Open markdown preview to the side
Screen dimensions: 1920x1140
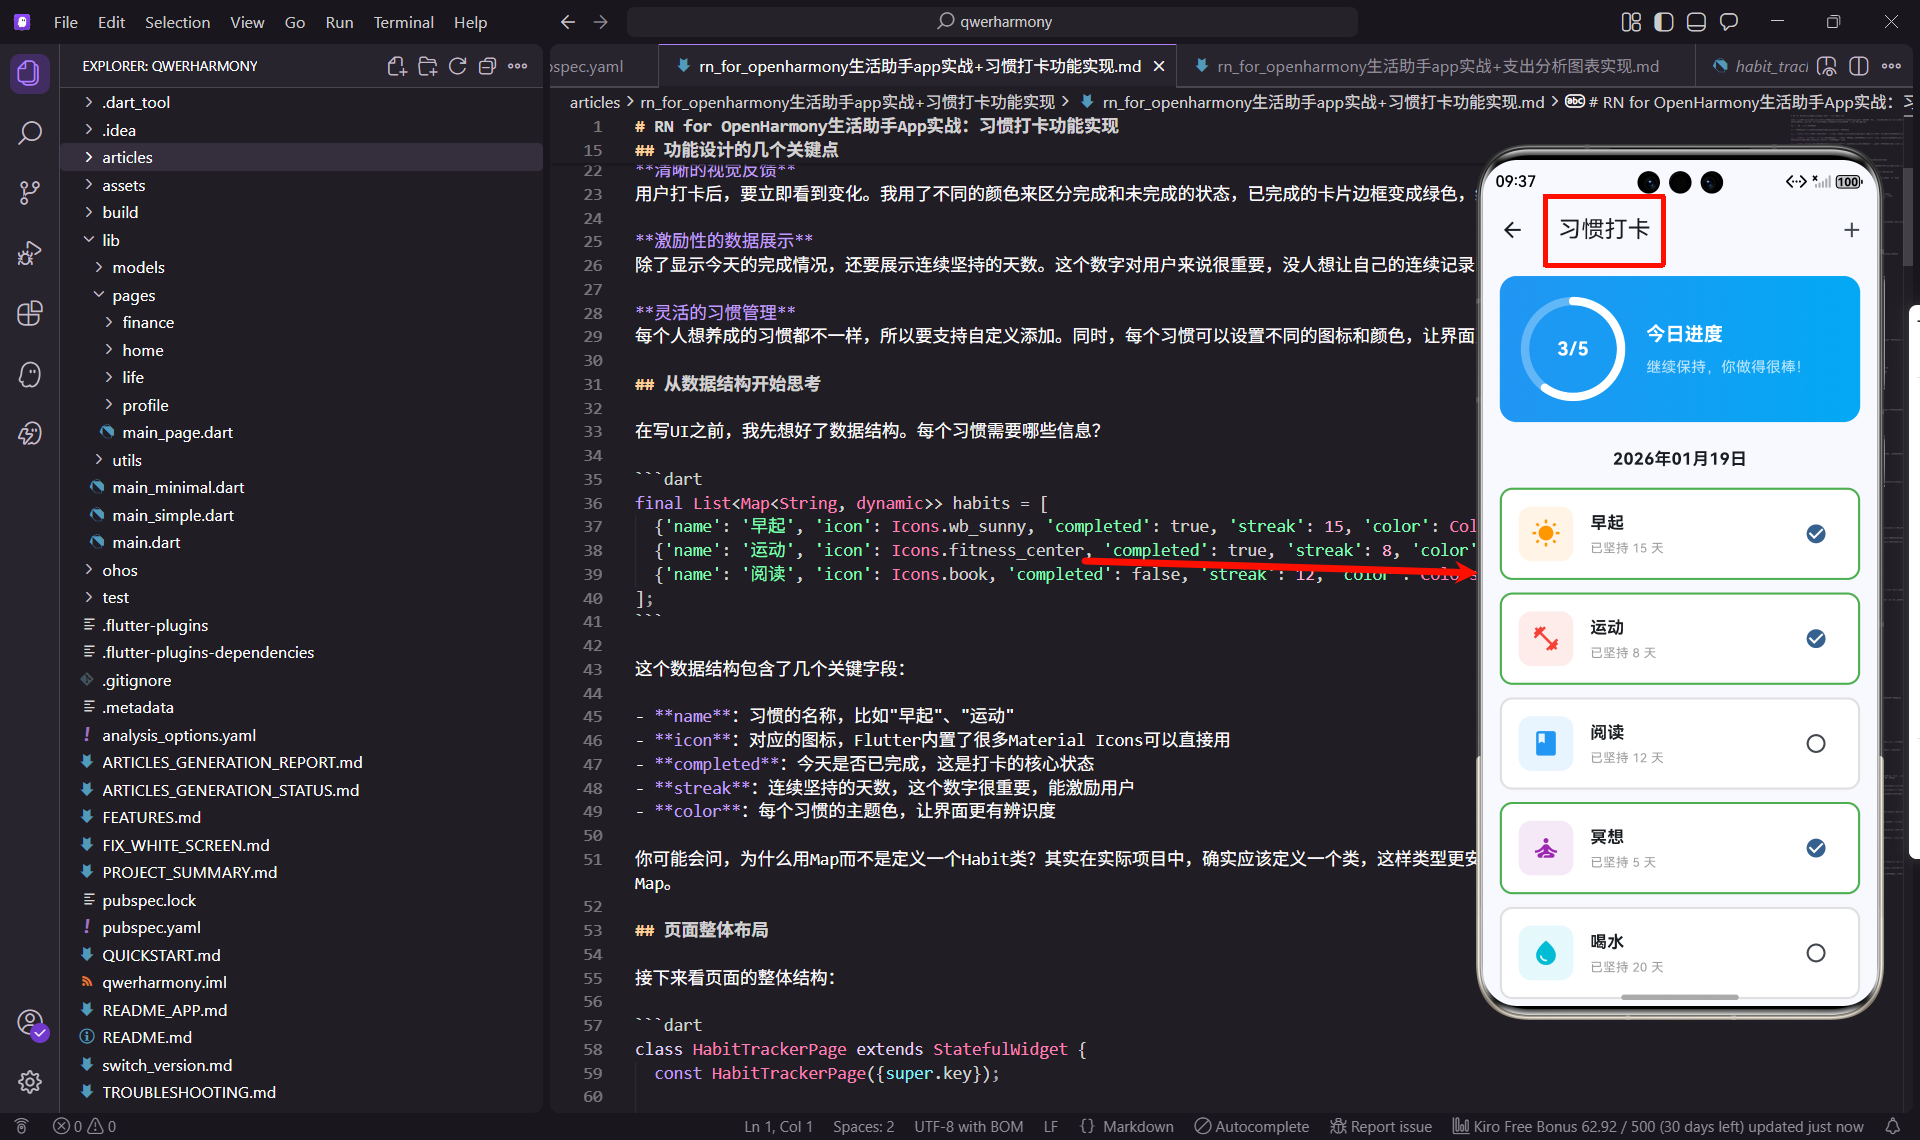pyautogui.click(x=1827, y=66)
